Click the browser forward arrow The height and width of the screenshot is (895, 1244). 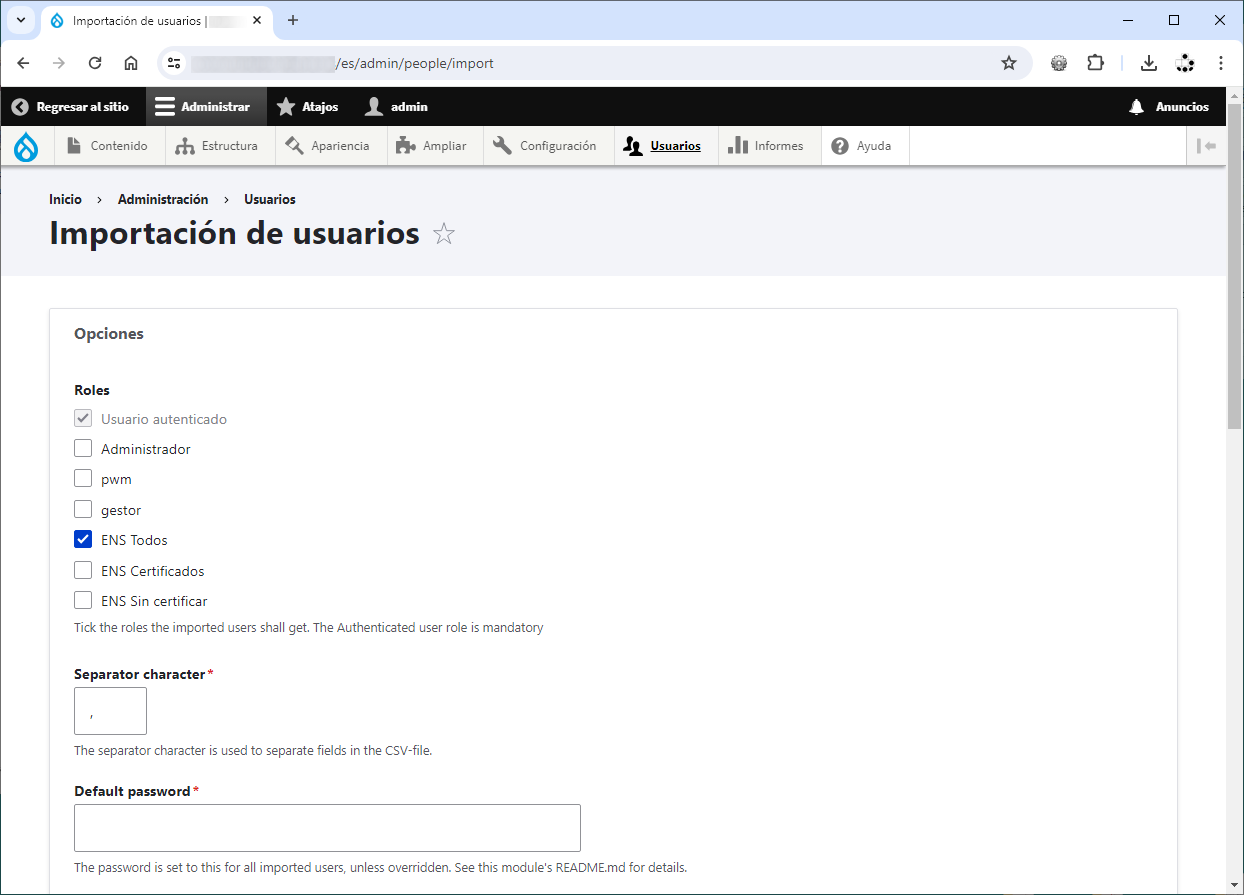coord(59,63)
